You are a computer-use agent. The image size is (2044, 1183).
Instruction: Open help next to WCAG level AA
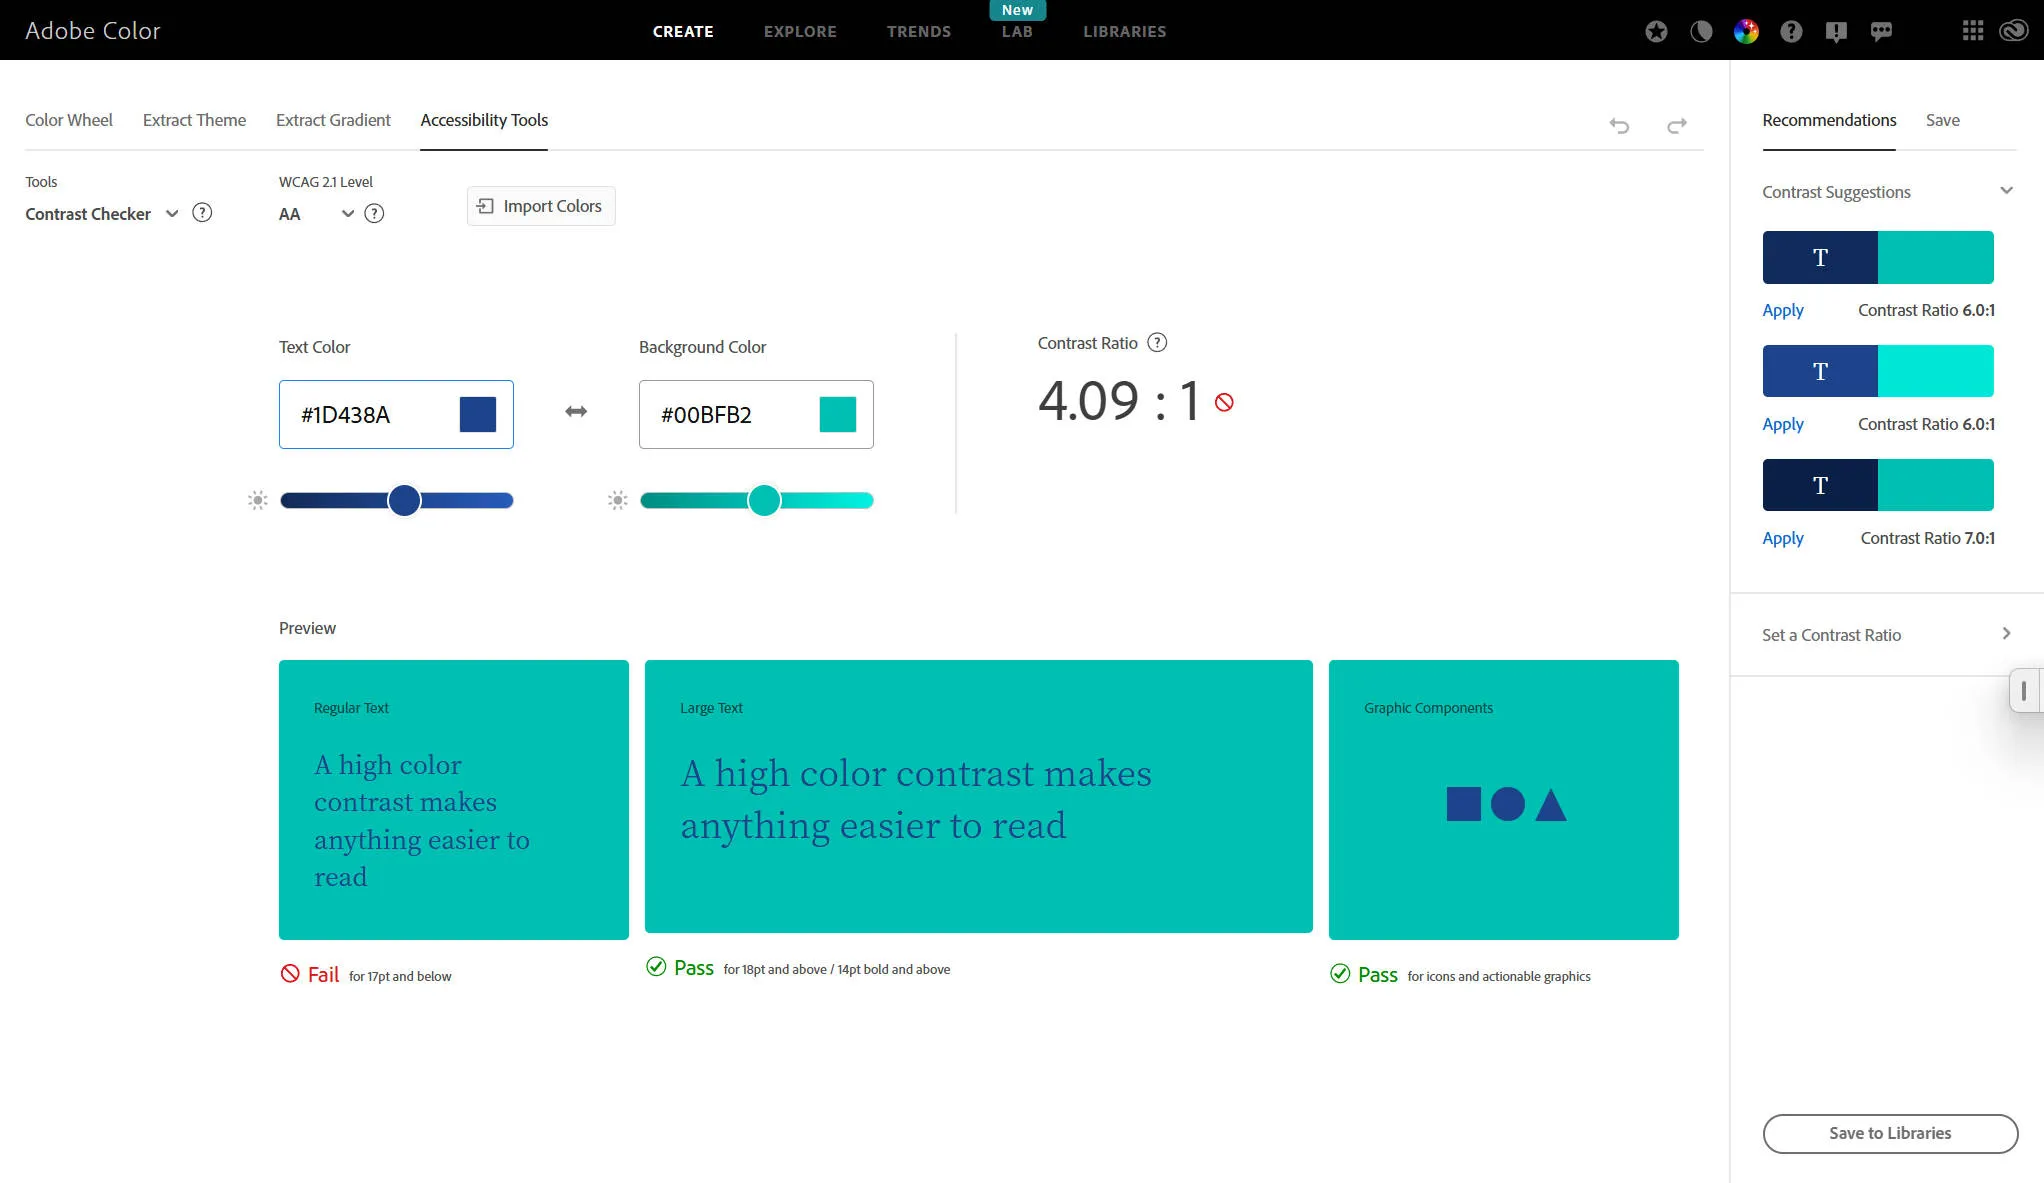(x=374, y=213)
